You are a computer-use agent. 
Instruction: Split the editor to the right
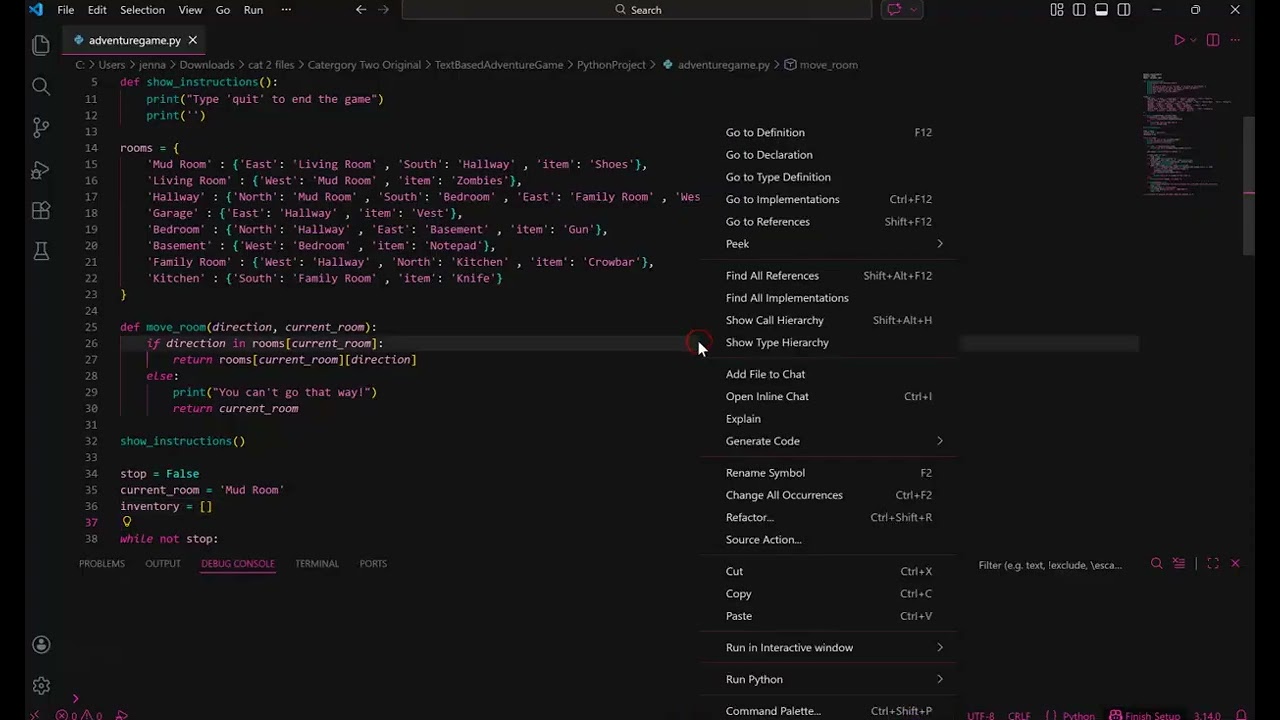point(1213,40)
